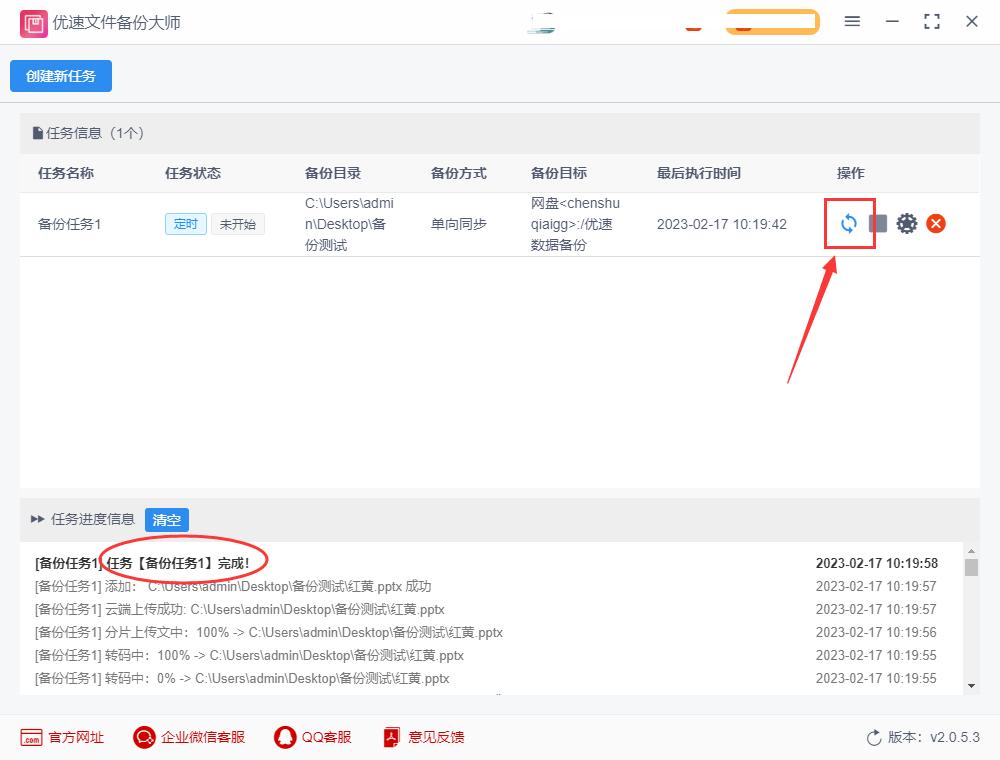Screen dimensions: 1000x760
Task: Open 企业微信客服 customer service
Action: point(188,737)
